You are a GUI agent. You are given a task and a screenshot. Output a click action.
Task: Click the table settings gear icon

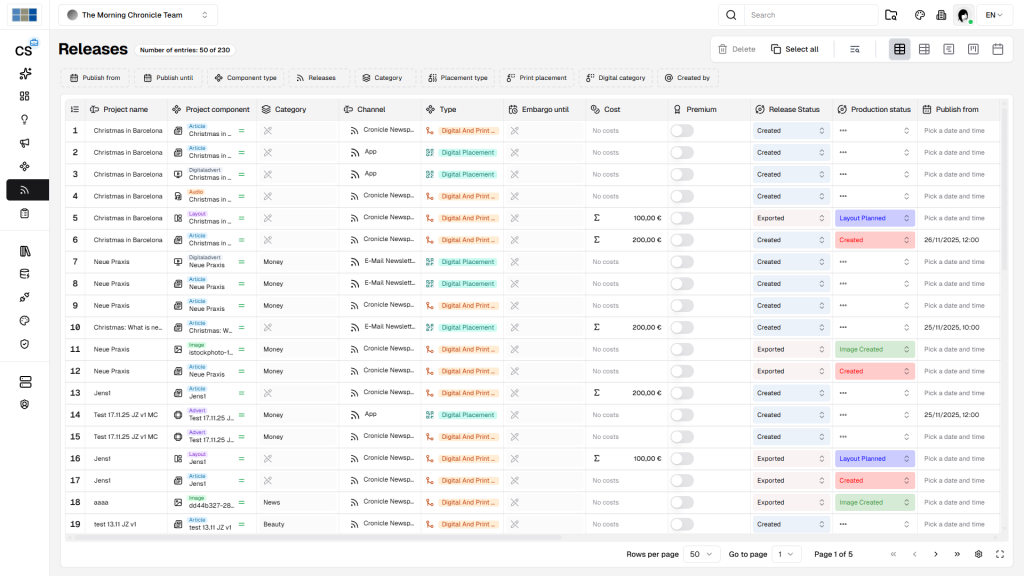click(x=978, y=554)
